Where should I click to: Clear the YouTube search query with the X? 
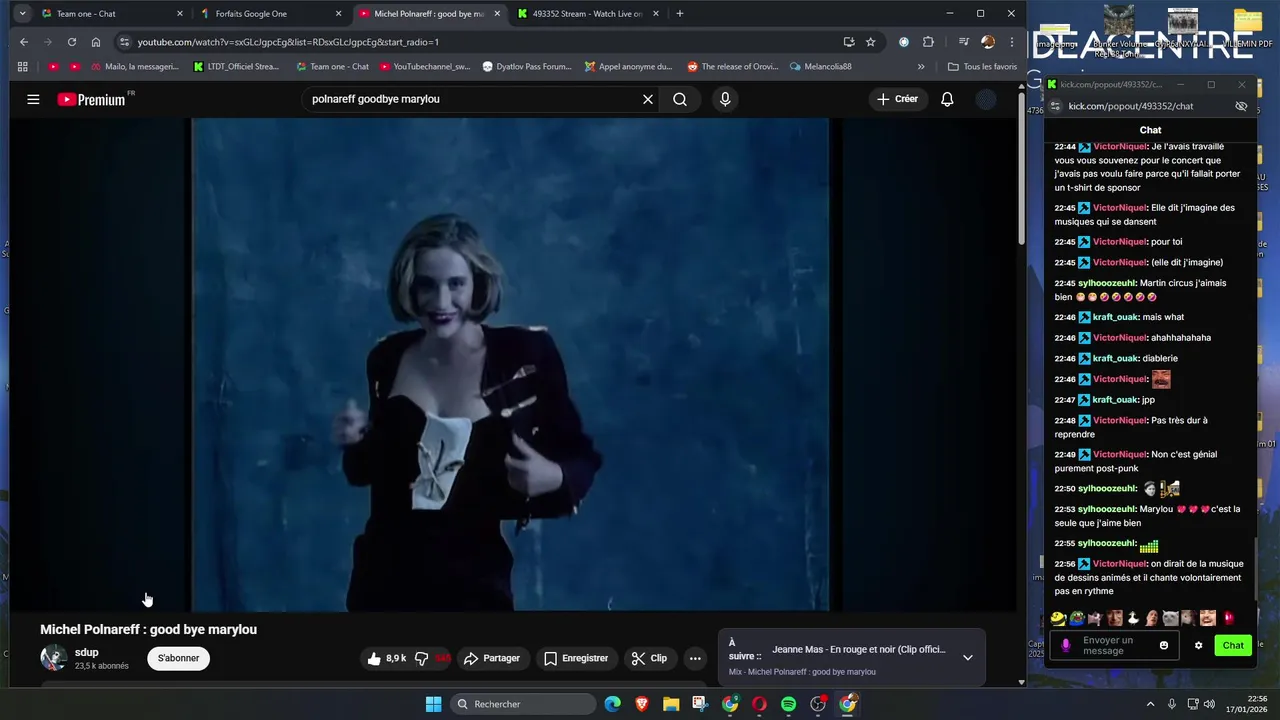(648, 99)
